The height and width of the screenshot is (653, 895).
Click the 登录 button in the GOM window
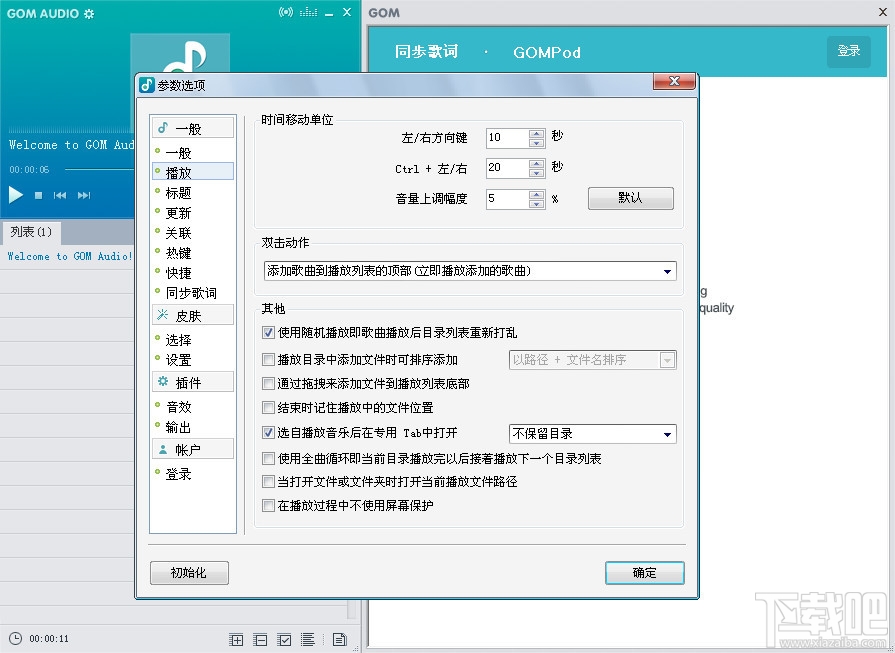tap(848, 51)
